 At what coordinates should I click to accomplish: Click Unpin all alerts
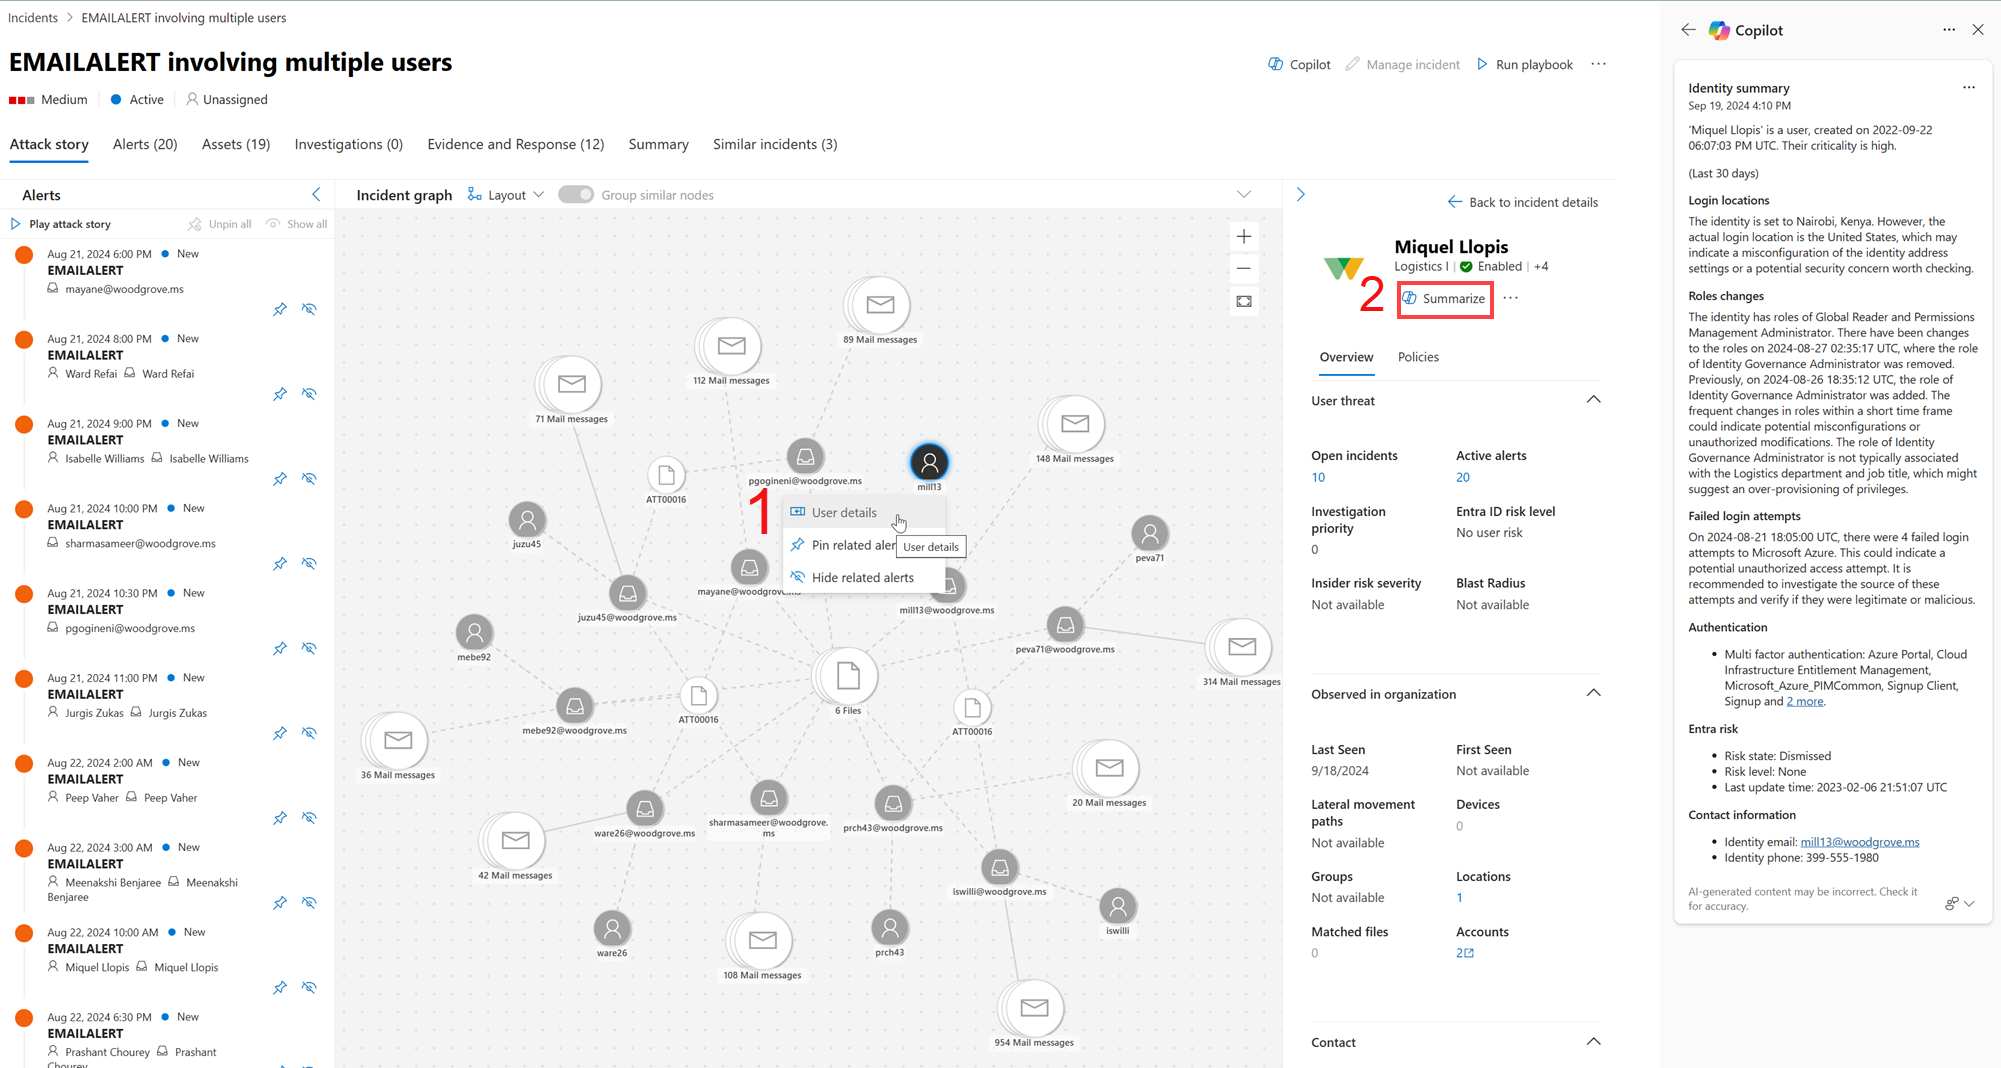[219, 224]
